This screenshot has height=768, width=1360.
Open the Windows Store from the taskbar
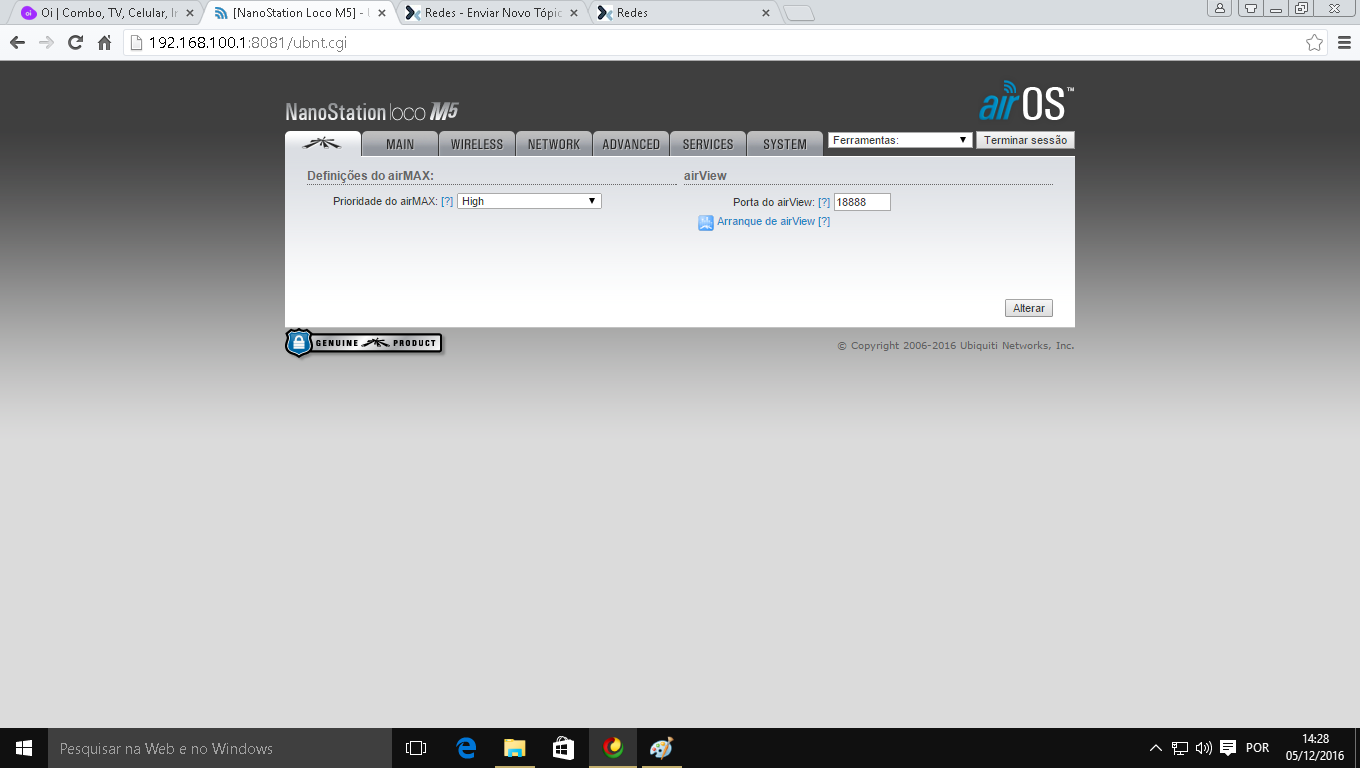(x=563, y=748)
